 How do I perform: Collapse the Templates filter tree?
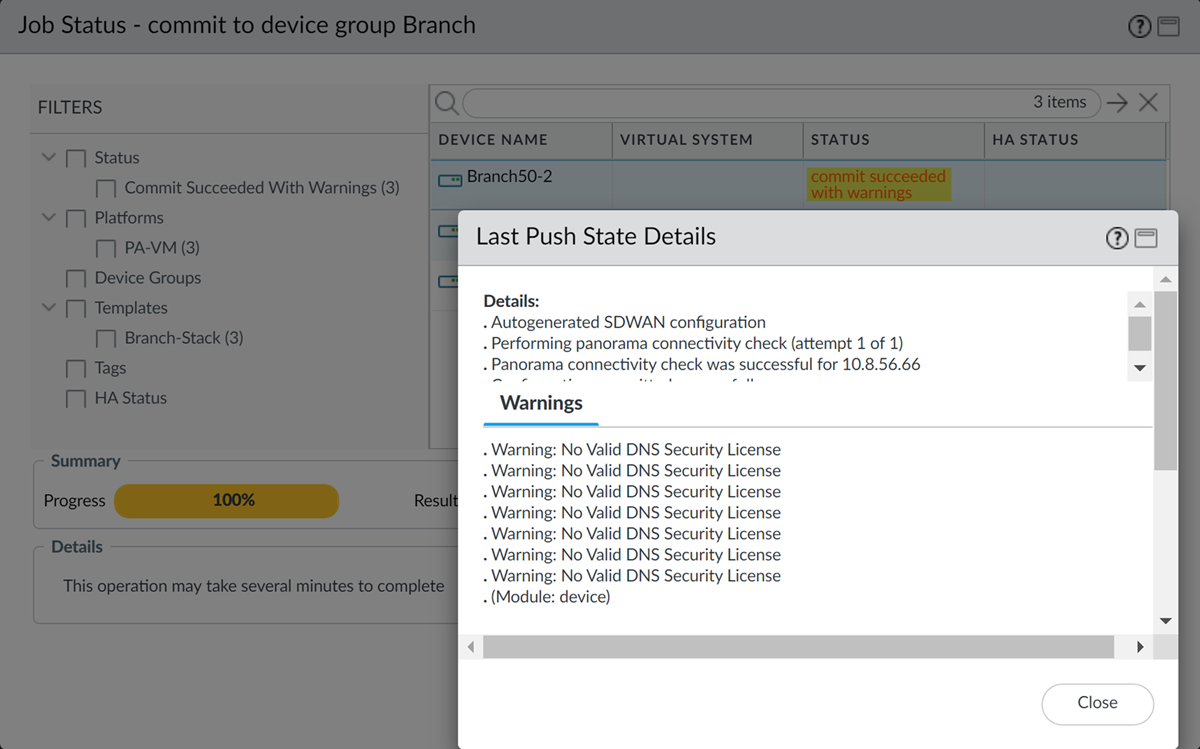click(49, 307)
